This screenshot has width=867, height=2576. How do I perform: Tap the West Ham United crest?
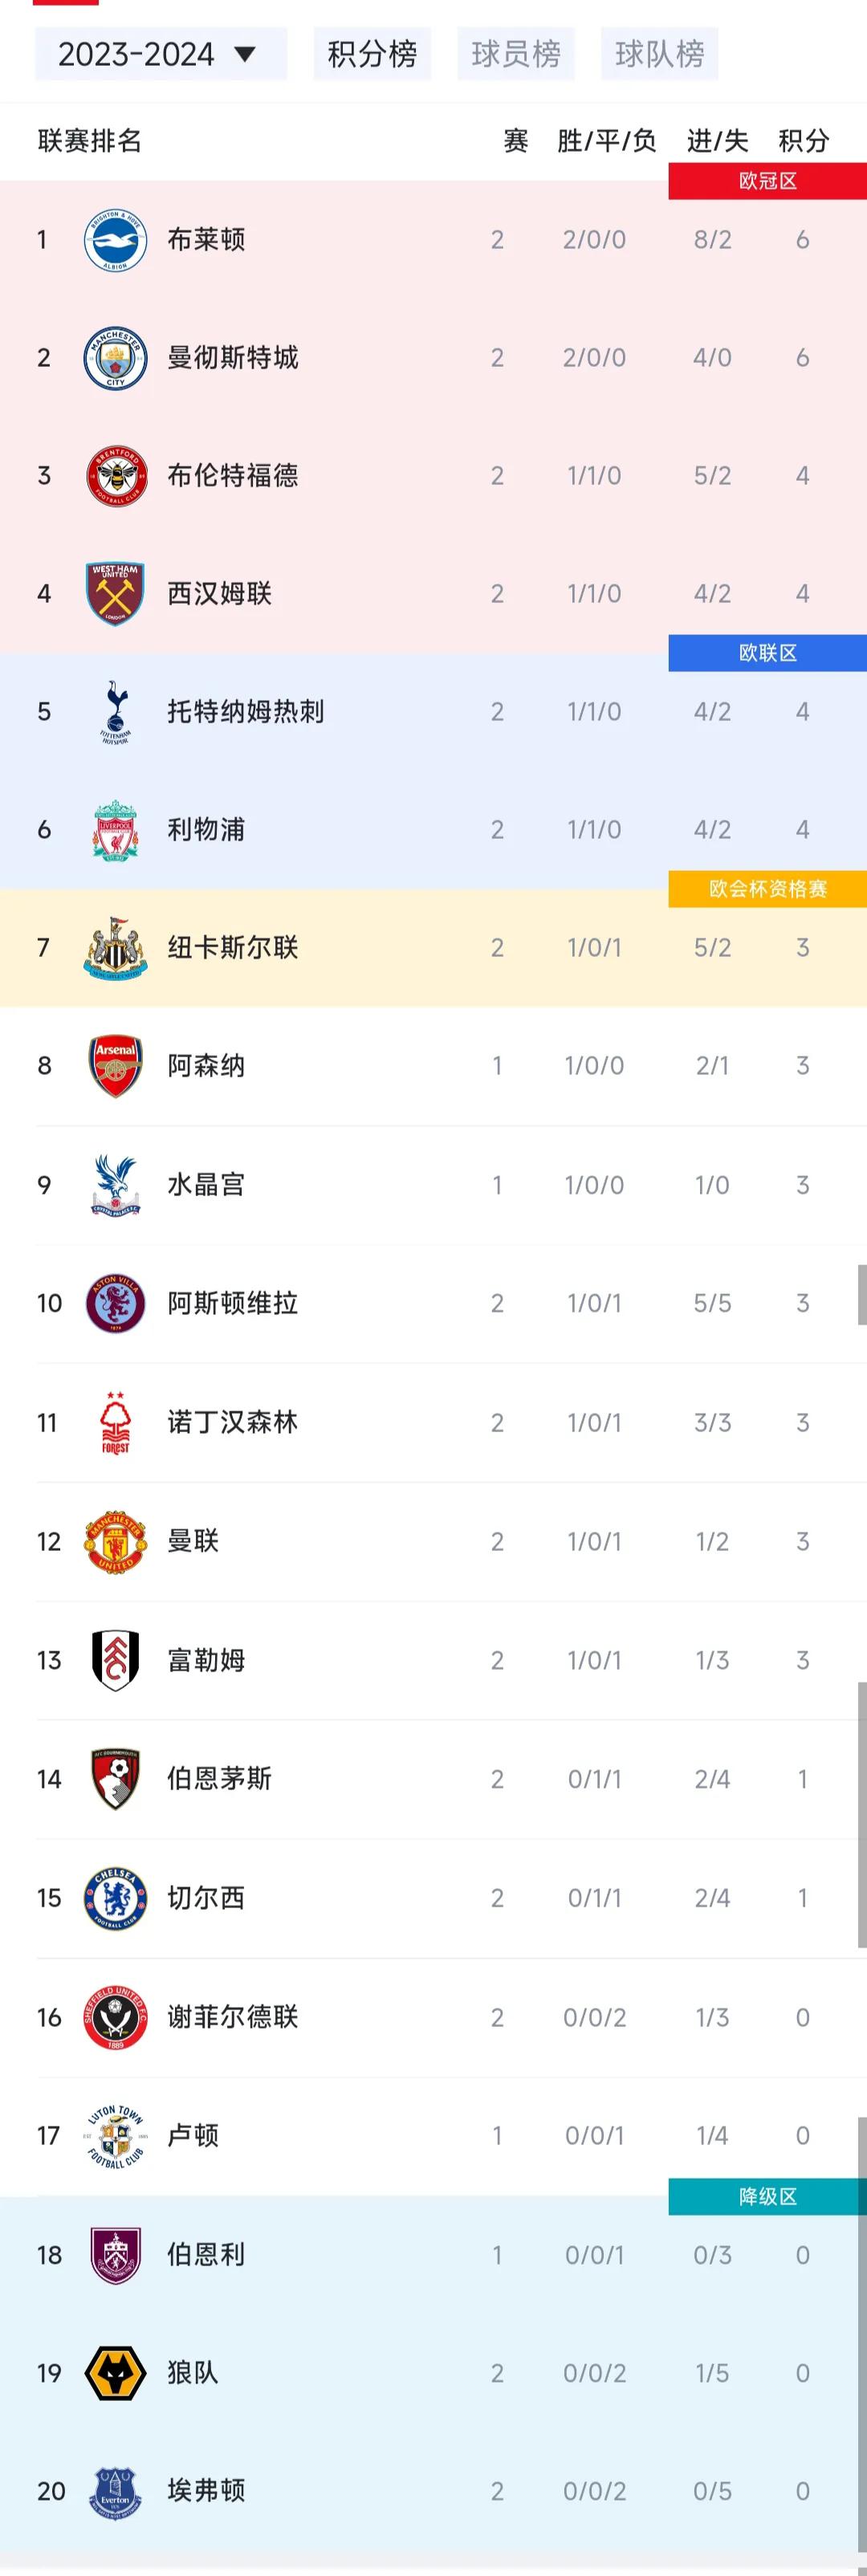point(115,594)
